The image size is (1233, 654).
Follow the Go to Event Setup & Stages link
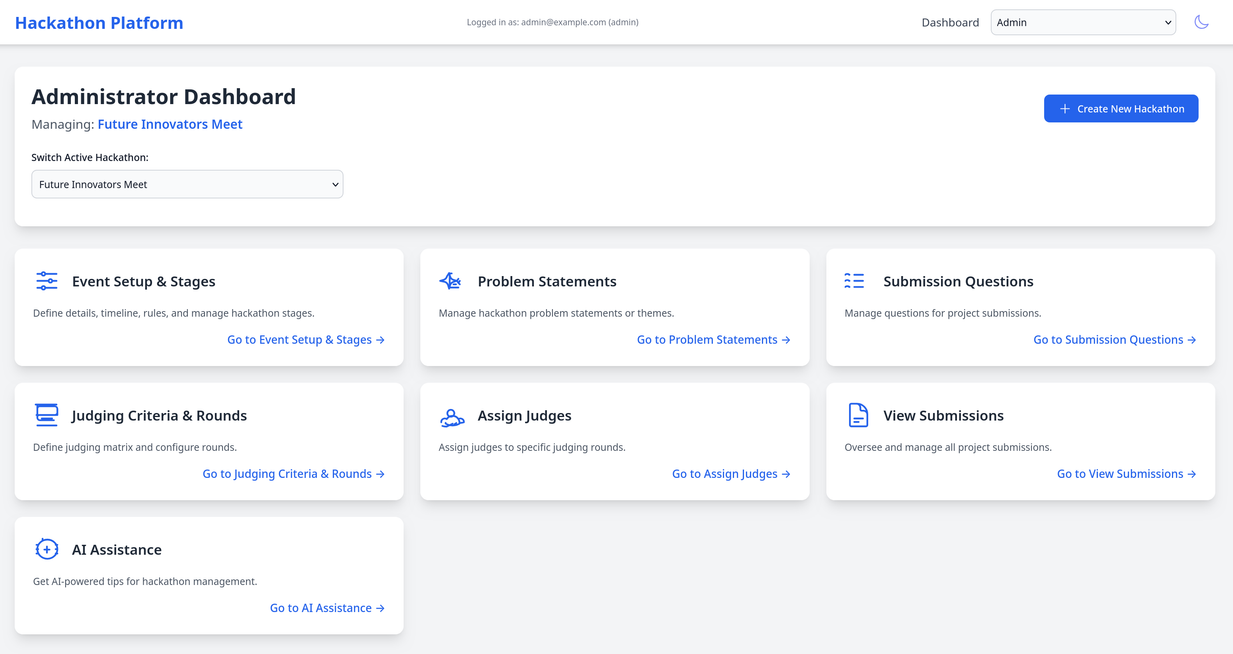point(306,339)
